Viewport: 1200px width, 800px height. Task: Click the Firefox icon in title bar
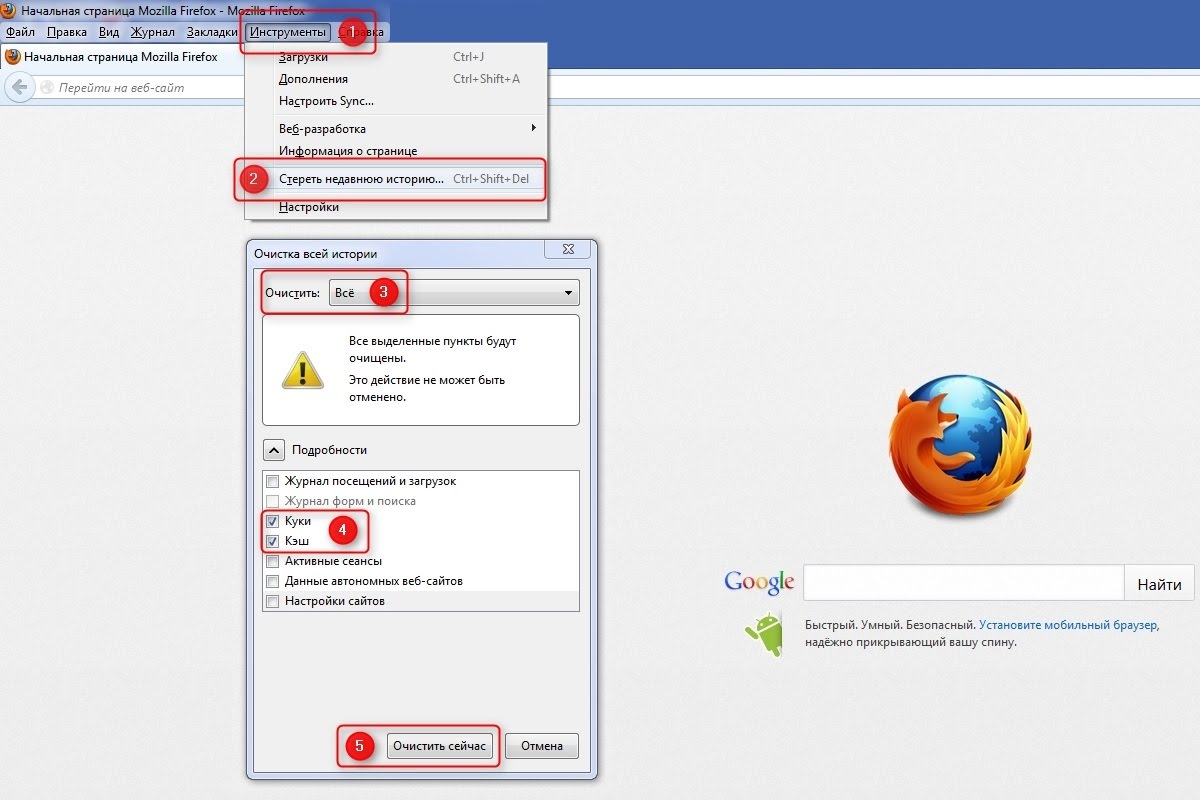coord(10,9)
